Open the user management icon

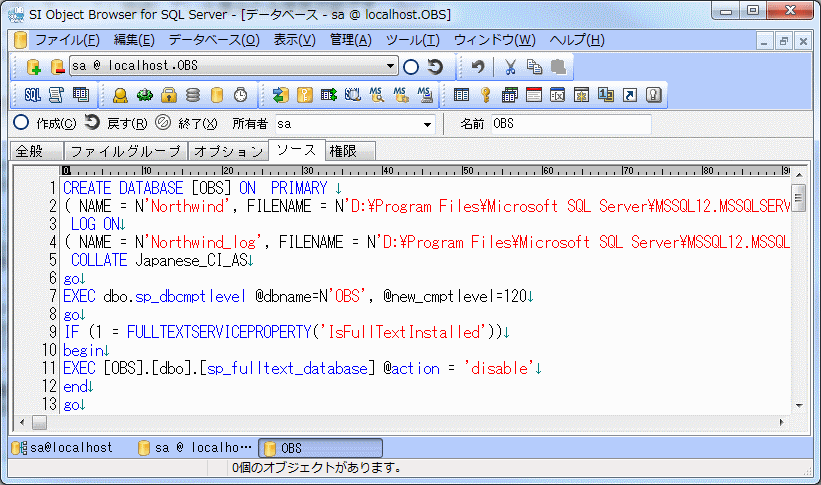[120, 96]
